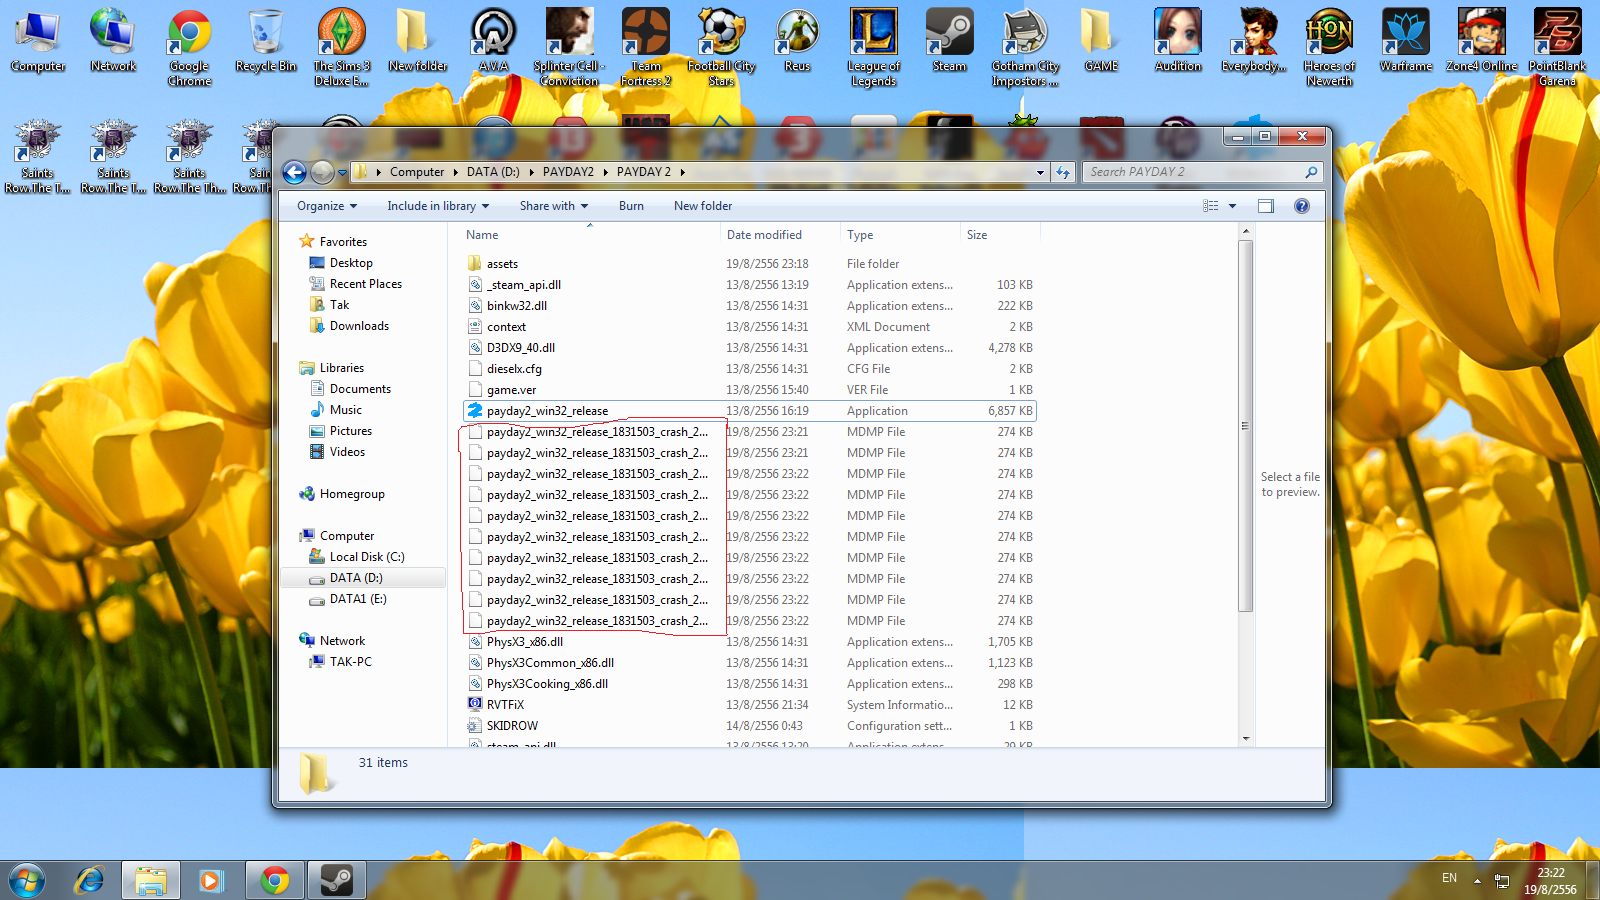
Task: Show hidden system tray icons
Action: pyautogui.click(x=1477, y=881)
